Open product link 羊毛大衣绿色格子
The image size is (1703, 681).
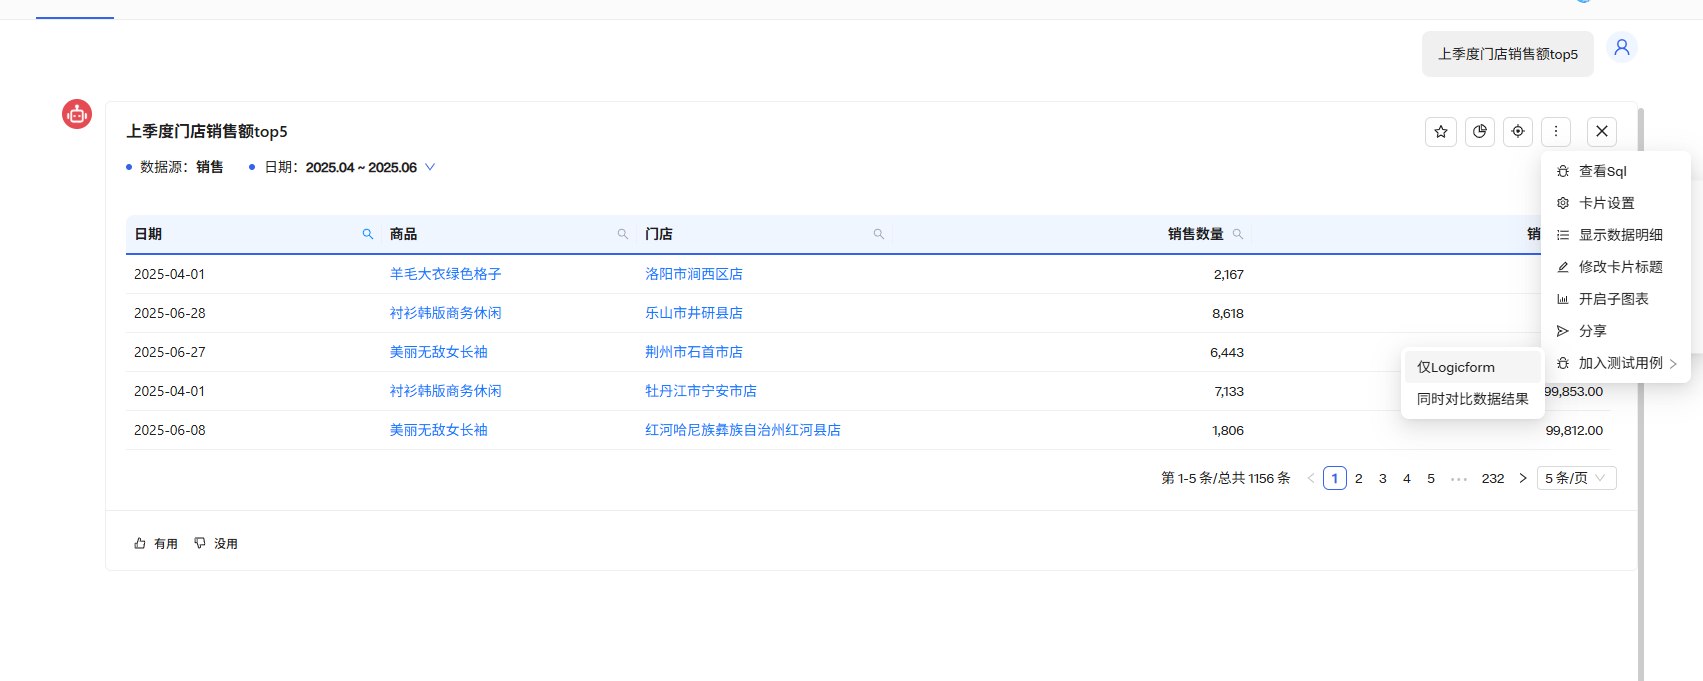click(x=446, y=274)
